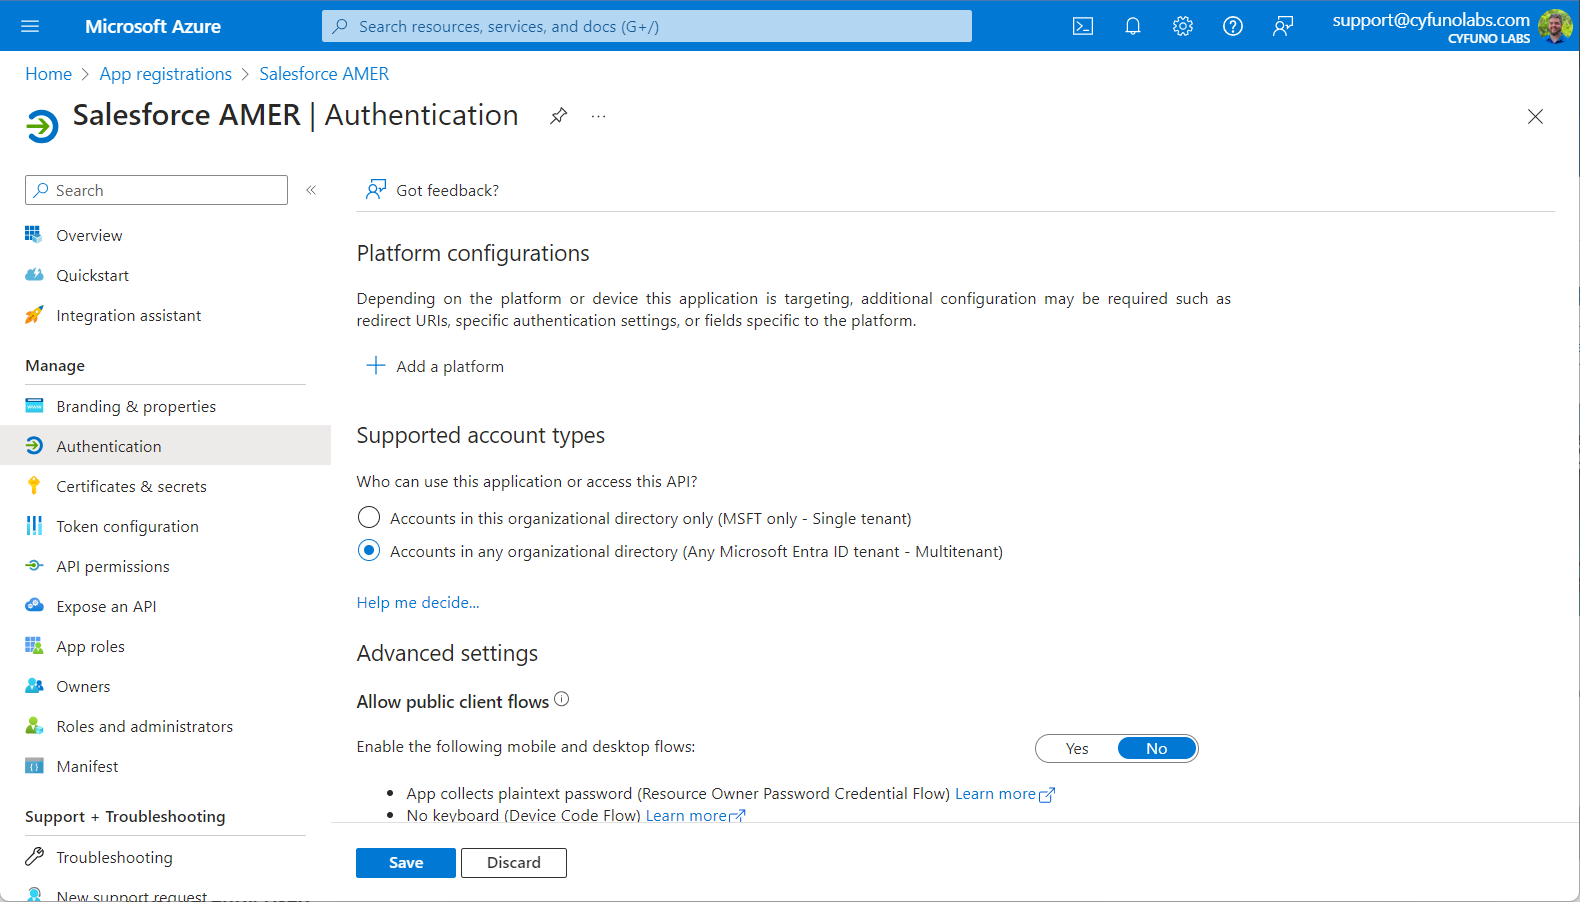Open Learn more for Device Code Flow
1580x902 pixels.
coord(696,816)
